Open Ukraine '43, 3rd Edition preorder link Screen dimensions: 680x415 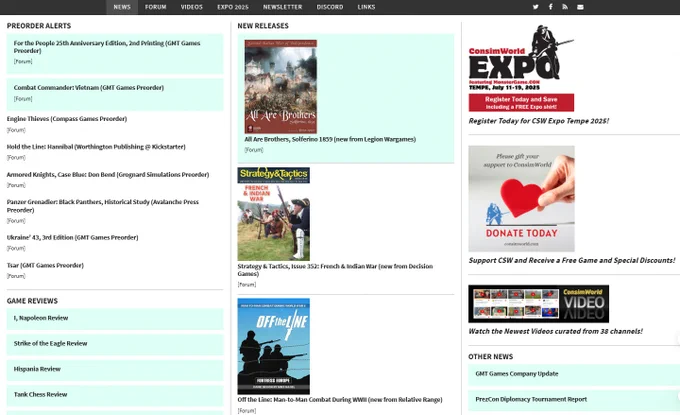click(x=72, y=238)
